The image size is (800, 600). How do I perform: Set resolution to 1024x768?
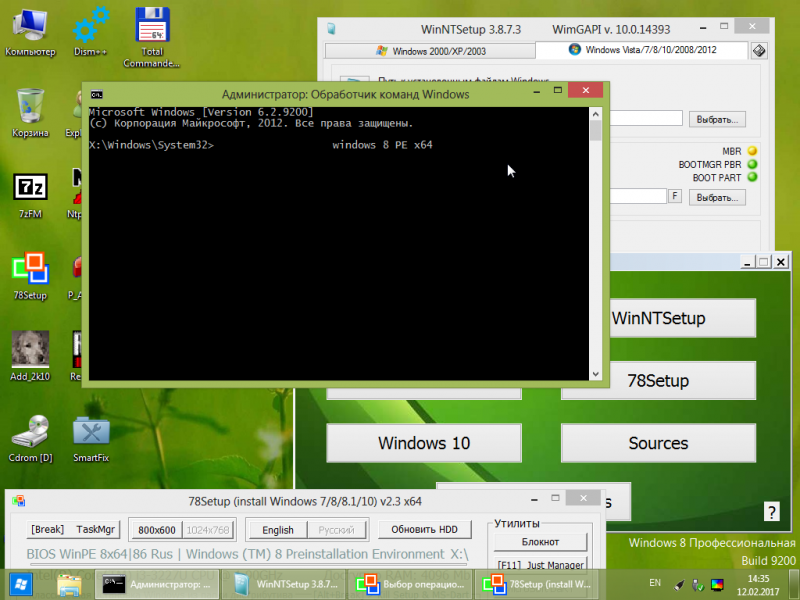208,530
